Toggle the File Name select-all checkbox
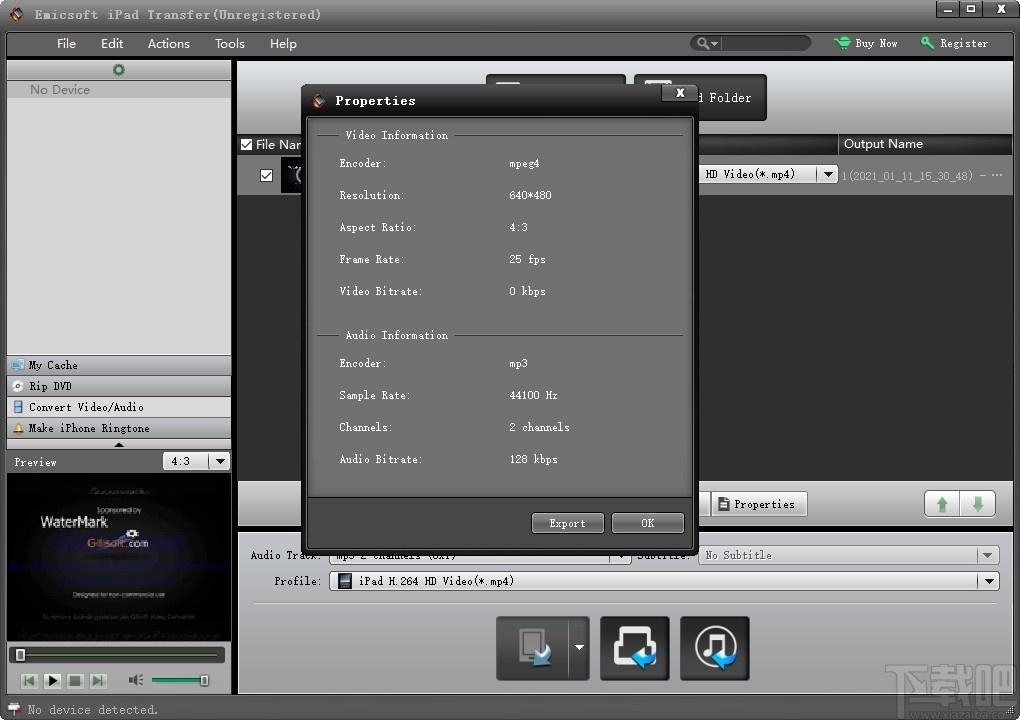This screenshot has width=1020, height=720. [x=247, y=144]
